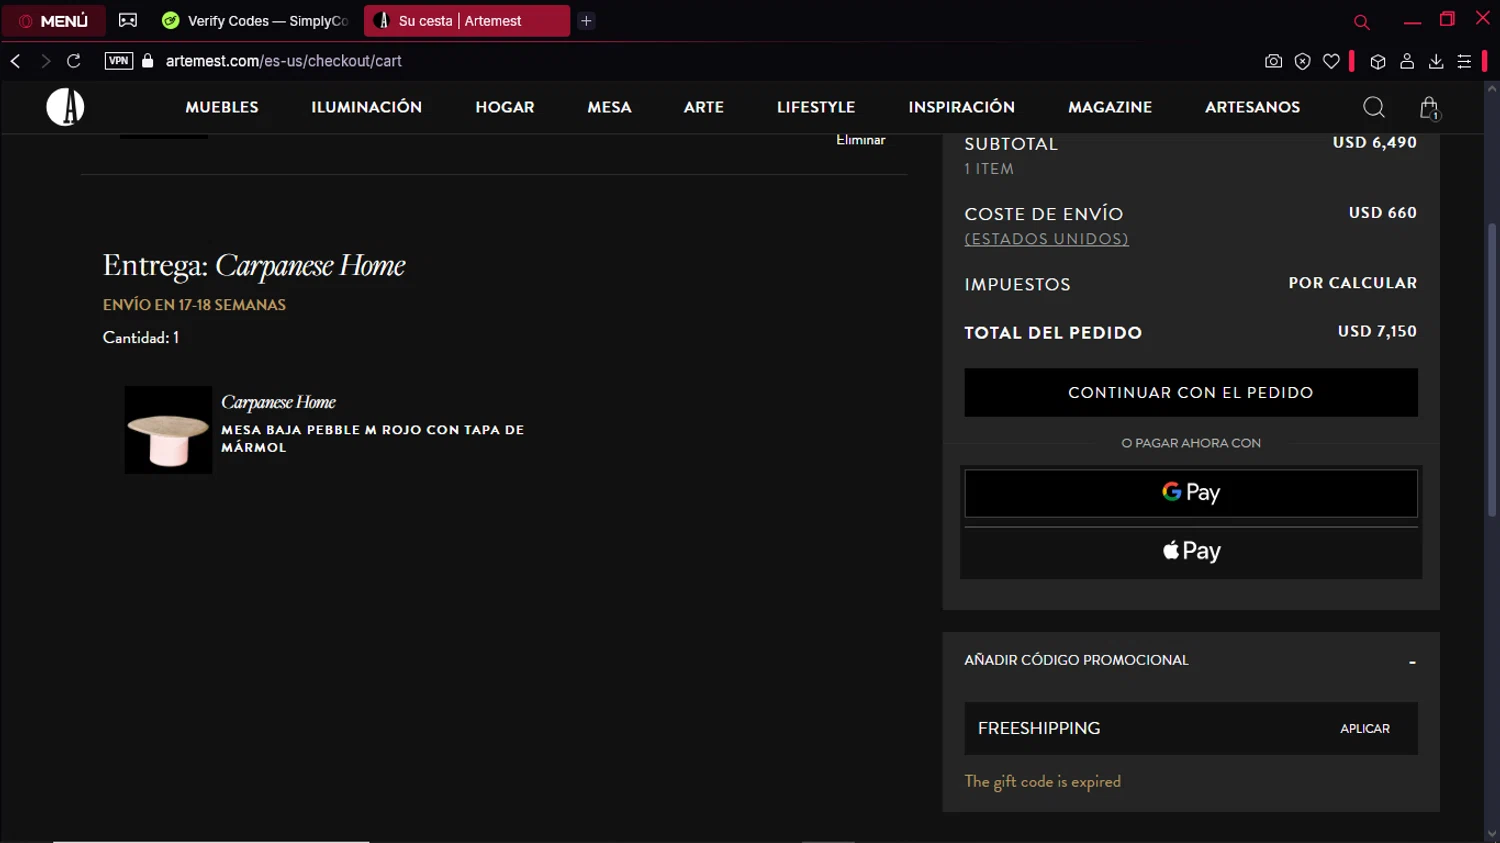Image resolution: width=1500 pixels, height=843 pixels.
Task: Switch to the Verify Codes SimplyCodes tab
Action: coord(256,21)
